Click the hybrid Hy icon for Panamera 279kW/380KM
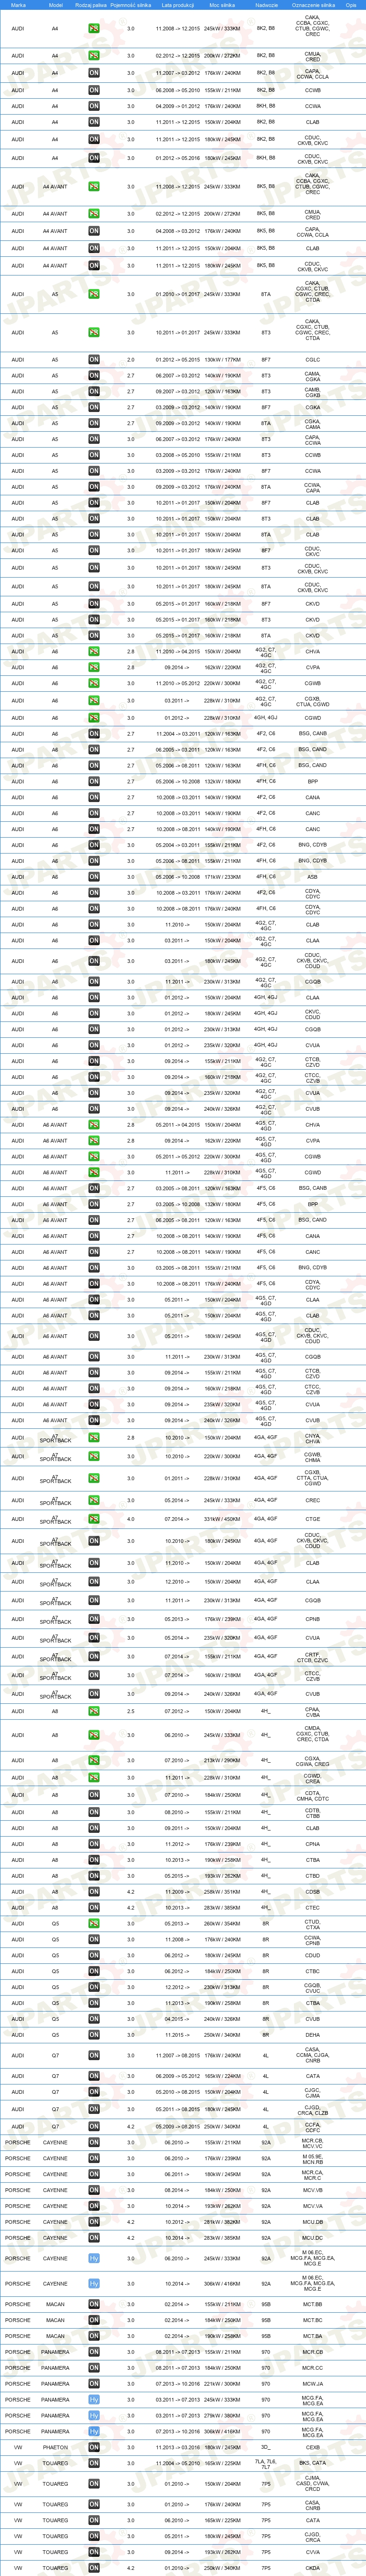Screen dimensions: 366x2576 click(94, 2415)
